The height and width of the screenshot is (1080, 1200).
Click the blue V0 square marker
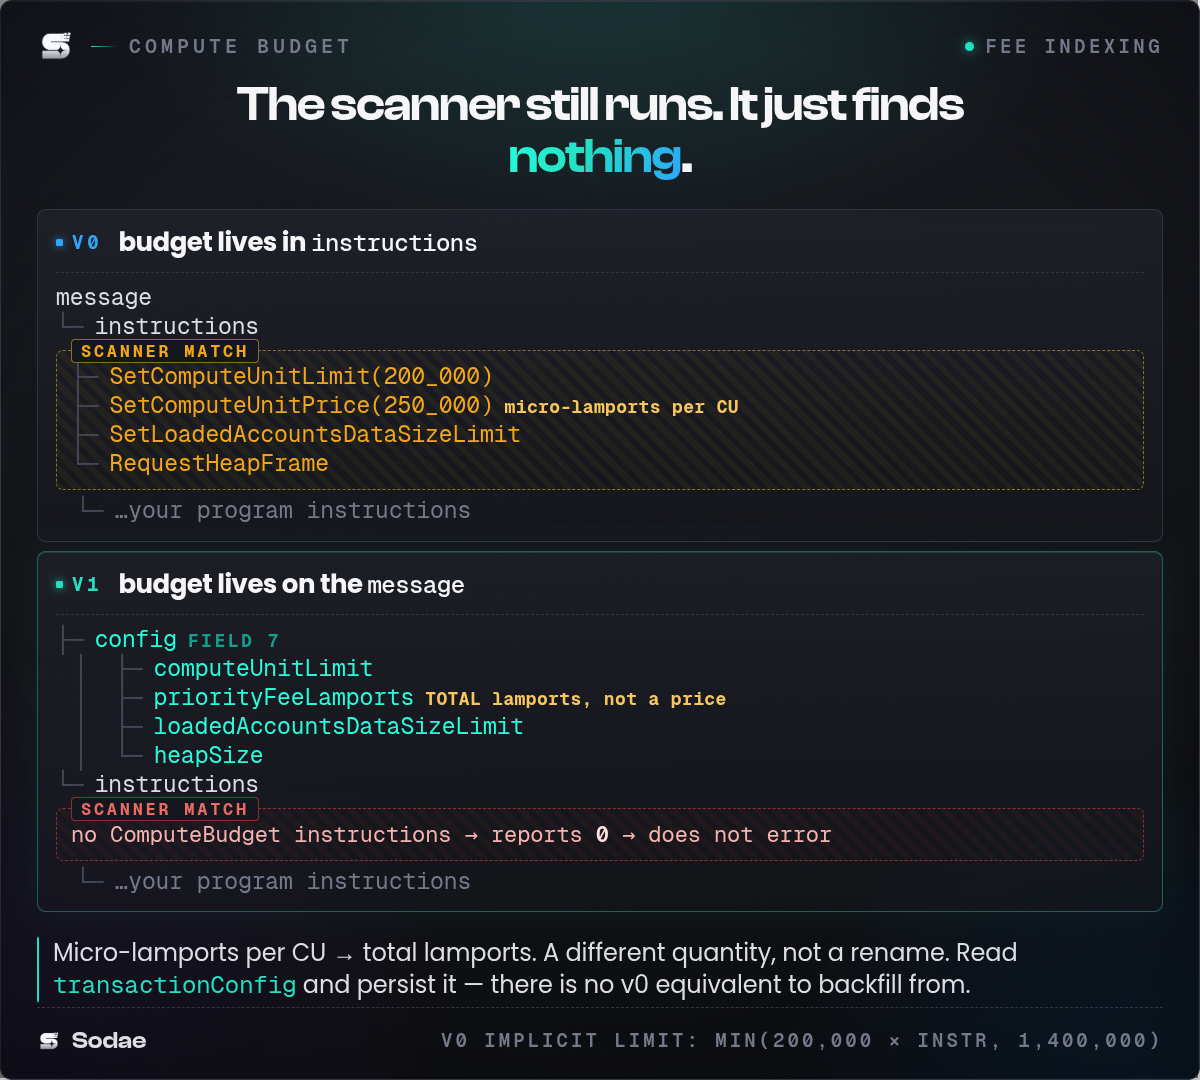click(60, 243)
